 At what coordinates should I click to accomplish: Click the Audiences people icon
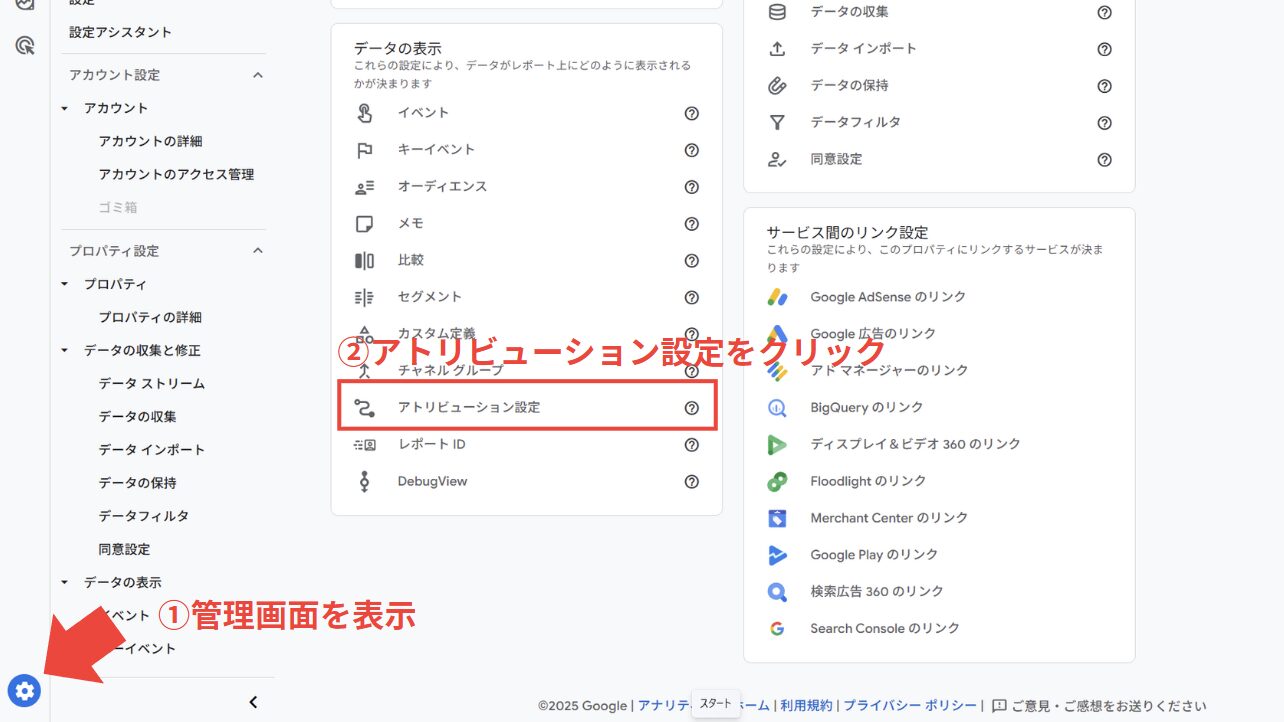(364, 187)
